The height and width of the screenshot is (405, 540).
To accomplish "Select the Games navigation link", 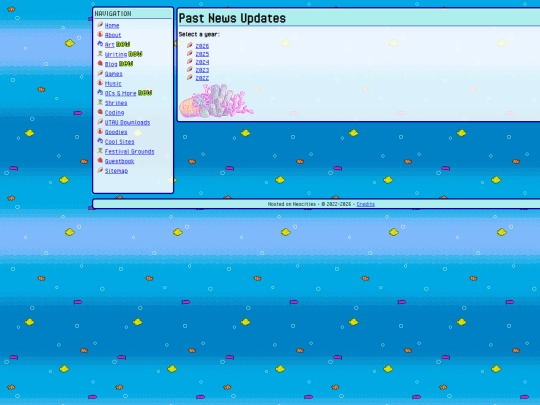I will 113,74.
